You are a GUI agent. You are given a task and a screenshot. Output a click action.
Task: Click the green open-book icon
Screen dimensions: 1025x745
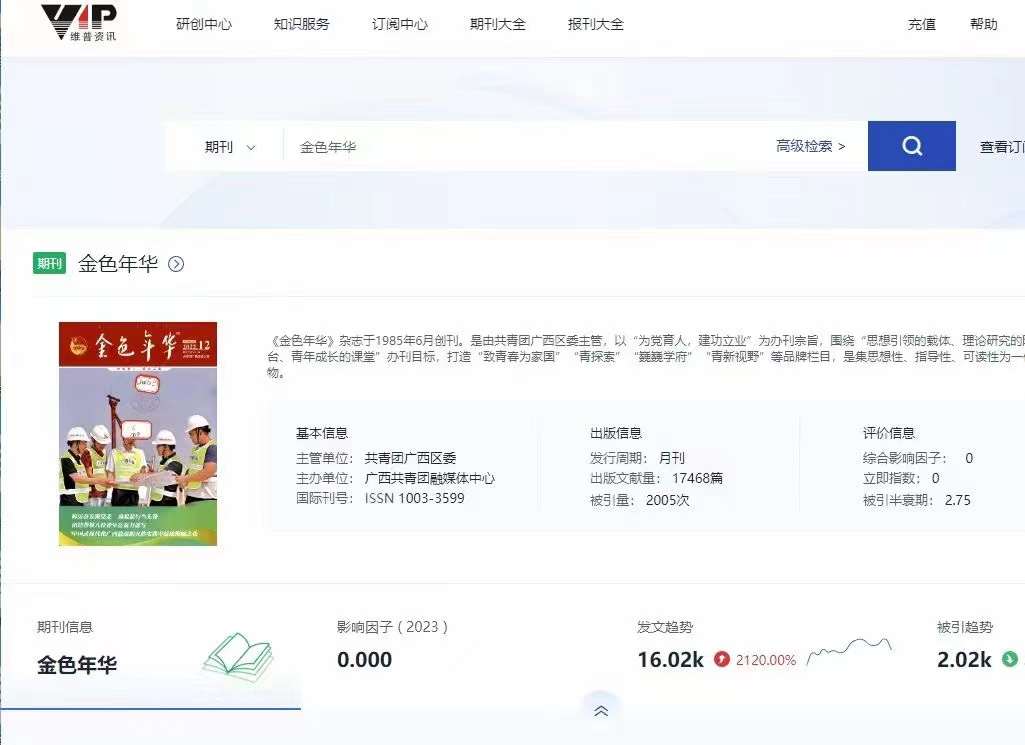pyautogui.click(x=238, y=655)
